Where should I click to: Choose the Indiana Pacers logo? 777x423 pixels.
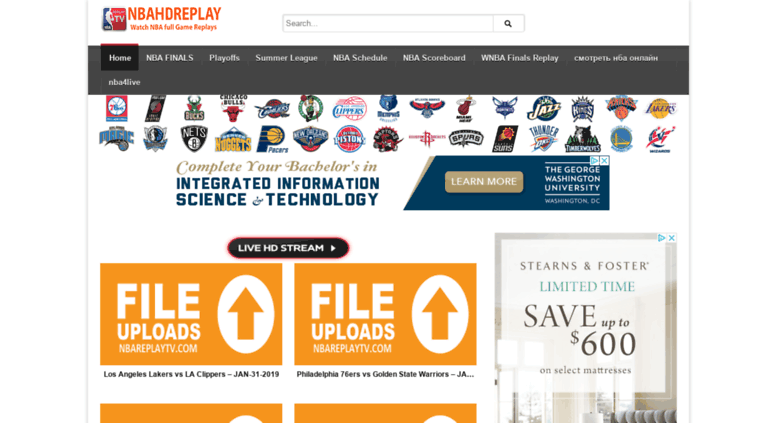tap(272, 139)
